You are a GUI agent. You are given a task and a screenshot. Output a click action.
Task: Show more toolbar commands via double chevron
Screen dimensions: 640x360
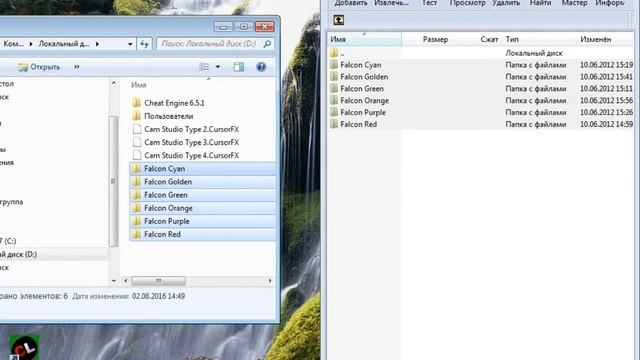[76, 67]
